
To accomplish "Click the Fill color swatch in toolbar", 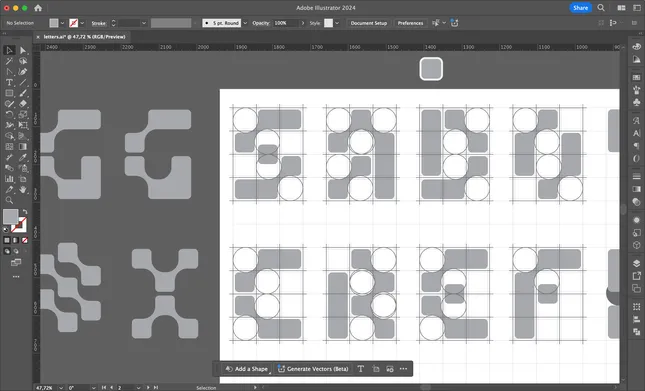I will click(x=10, y=217).
